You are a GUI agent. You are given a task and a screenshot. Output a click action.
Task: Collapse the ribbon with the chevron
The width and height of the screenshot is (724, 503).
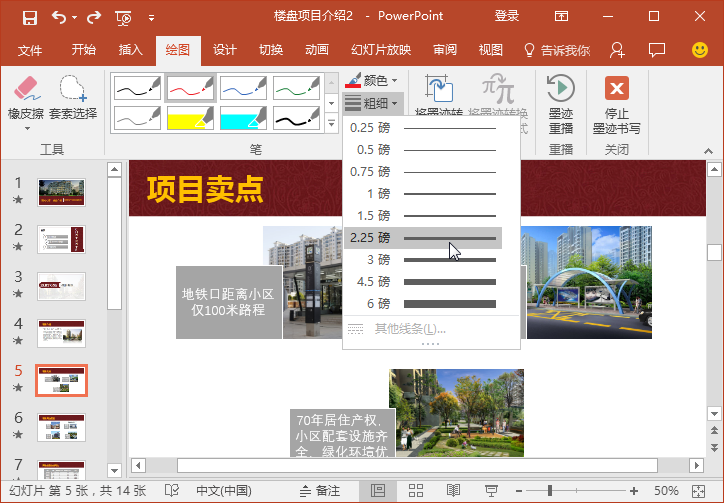[x=708, y=151]
